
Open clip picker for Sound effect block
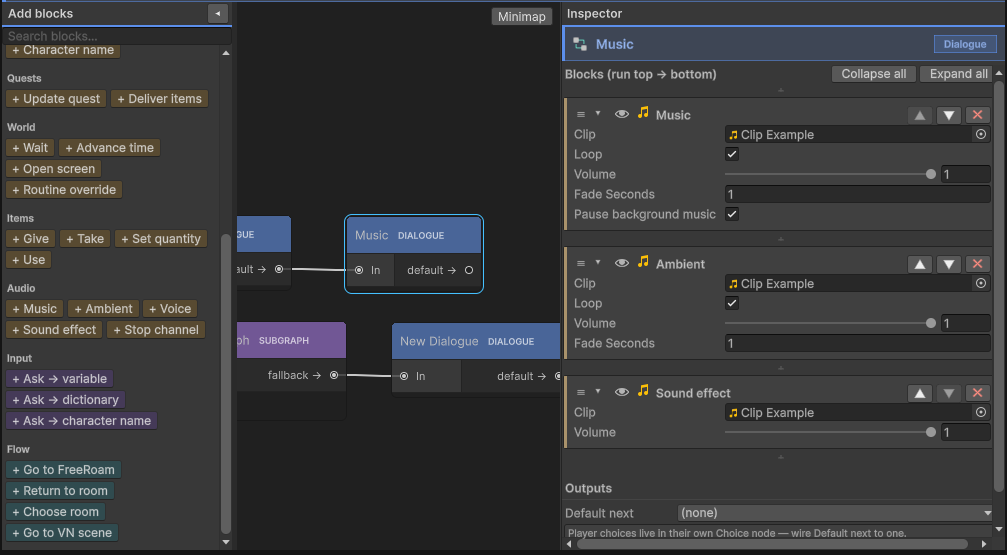(981, 413)
